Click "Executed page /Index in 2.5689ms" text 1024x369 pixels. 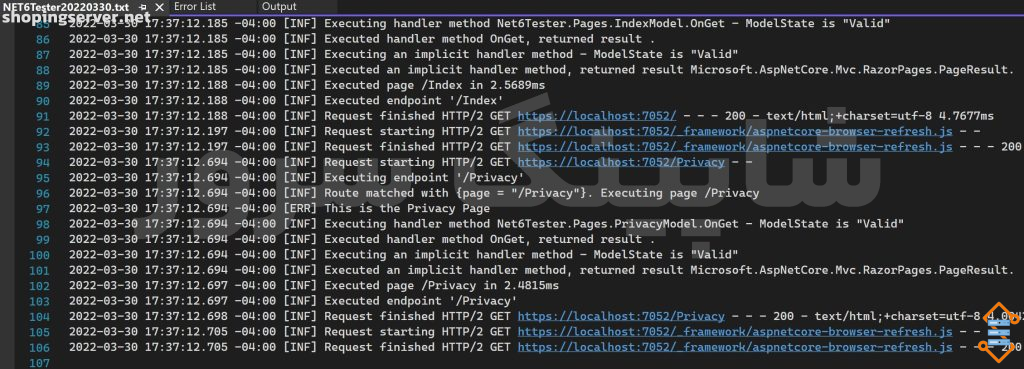434,86
